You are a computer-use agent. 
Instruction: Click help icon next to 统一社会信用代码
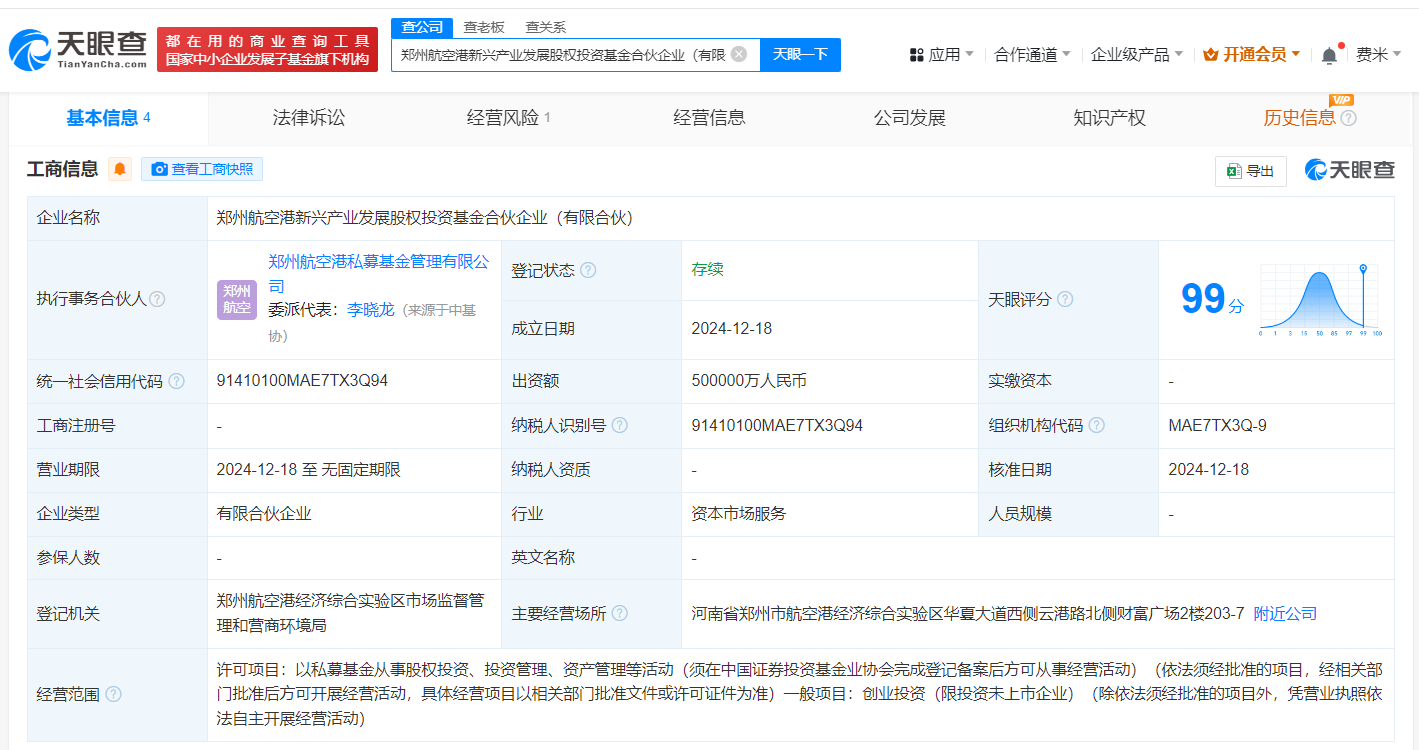pyautogui.click(x=176, y=381)
